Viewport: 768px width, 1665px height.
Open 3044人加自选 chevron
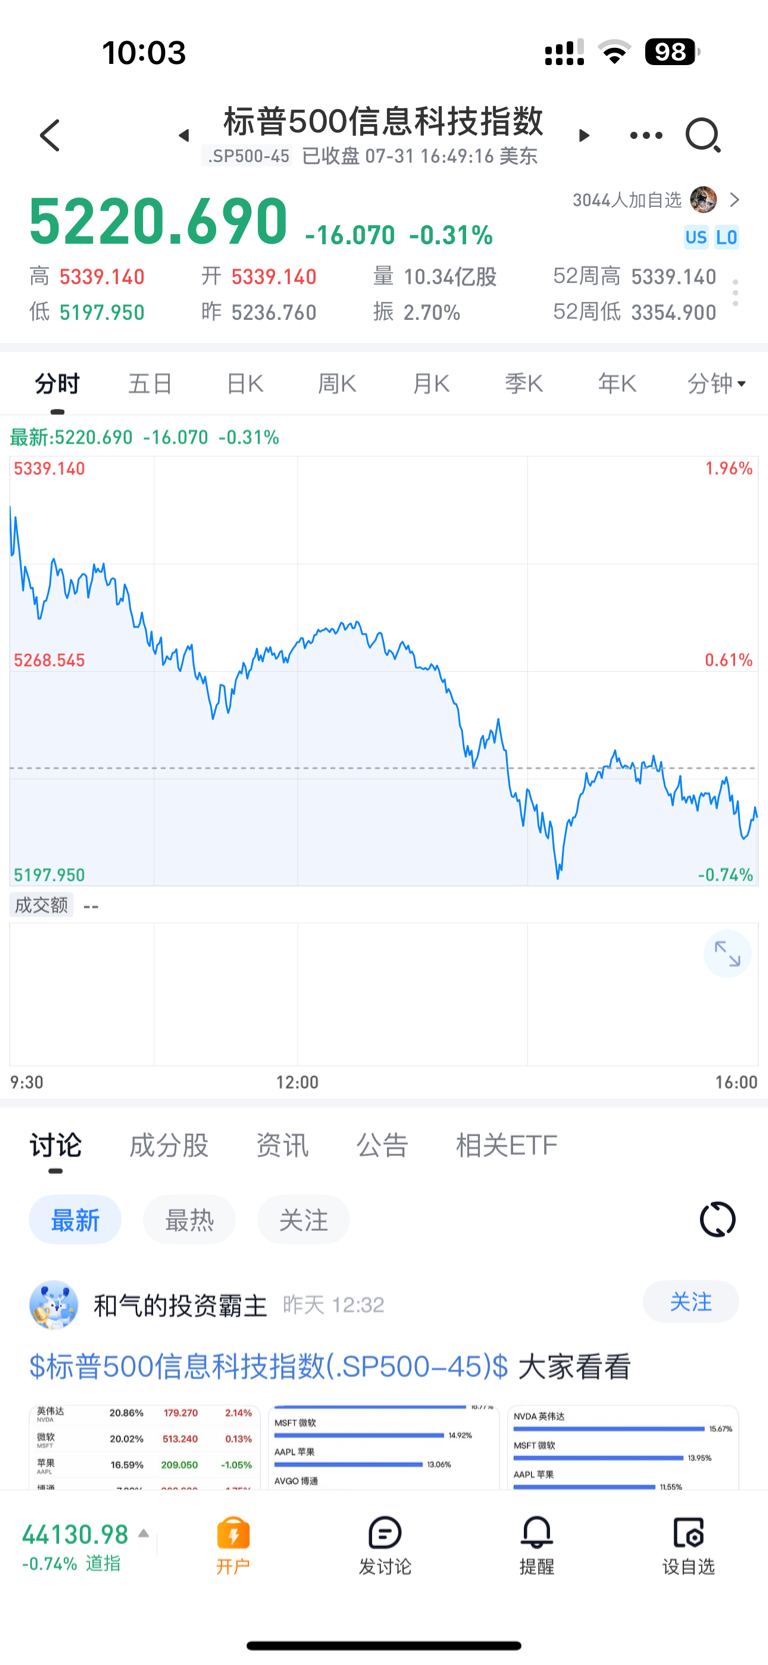[735, 200]
